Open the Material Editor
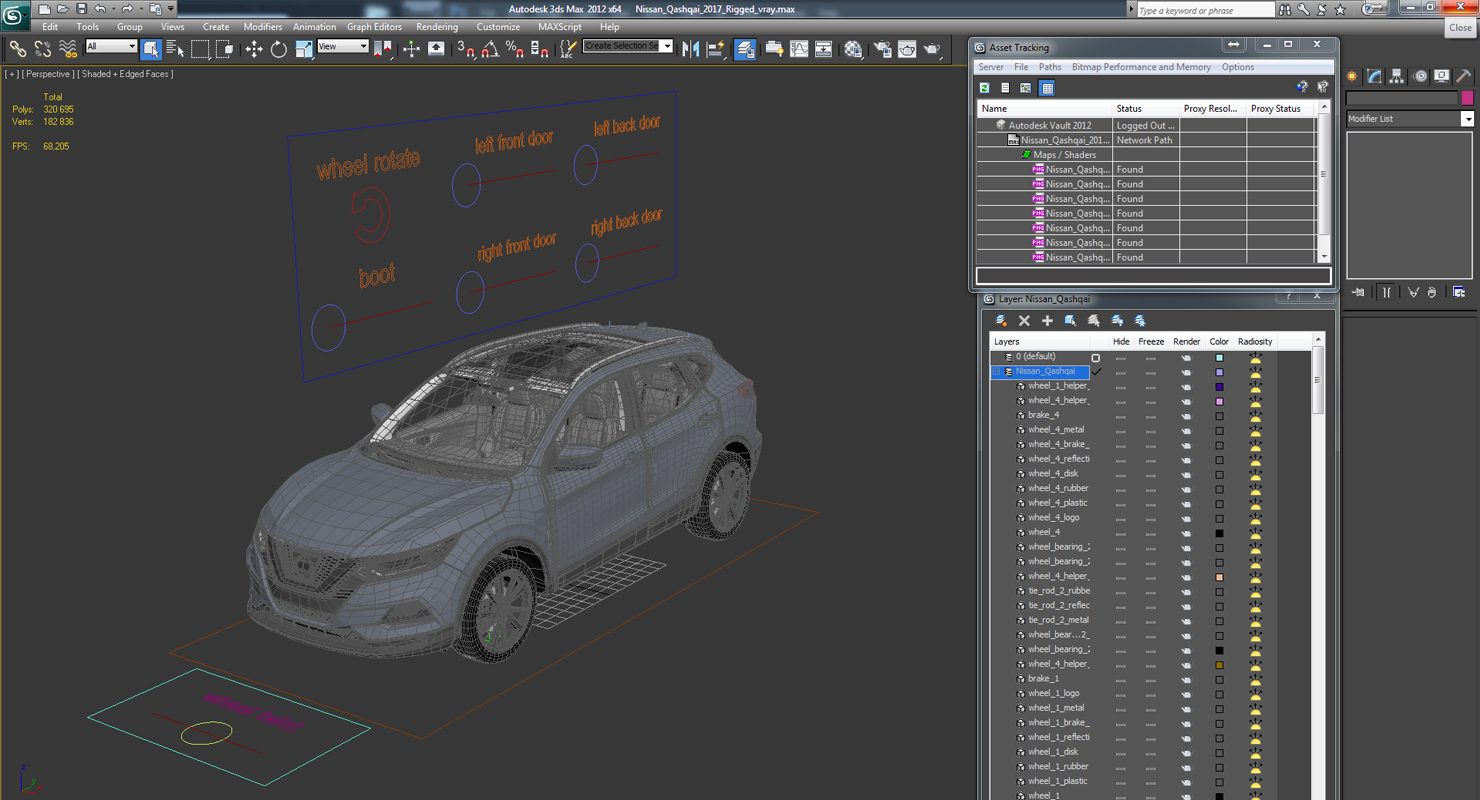 tap(853, 48)
